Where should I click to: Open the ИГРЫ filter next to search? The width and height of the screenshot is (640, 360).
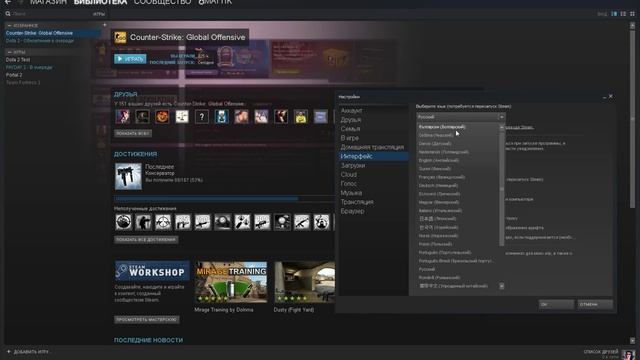pyautogui.click(x=99, y=14)
